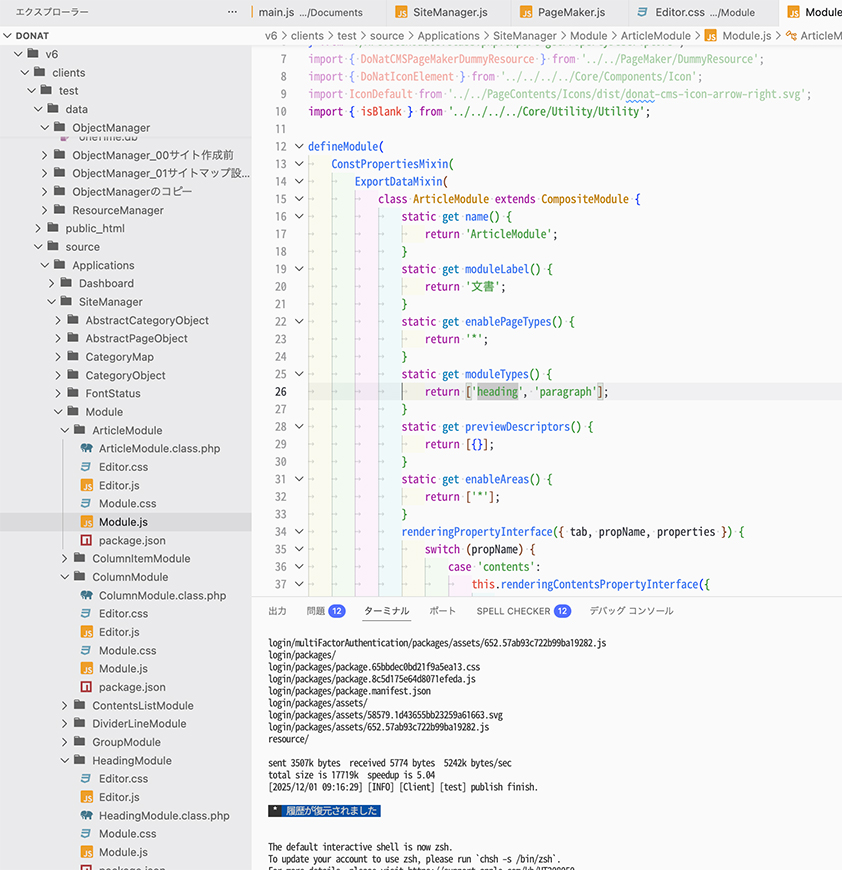The image size is (842, 870).
Task: Switch to the 出力 panel tab
Action: tap(277, 611)
